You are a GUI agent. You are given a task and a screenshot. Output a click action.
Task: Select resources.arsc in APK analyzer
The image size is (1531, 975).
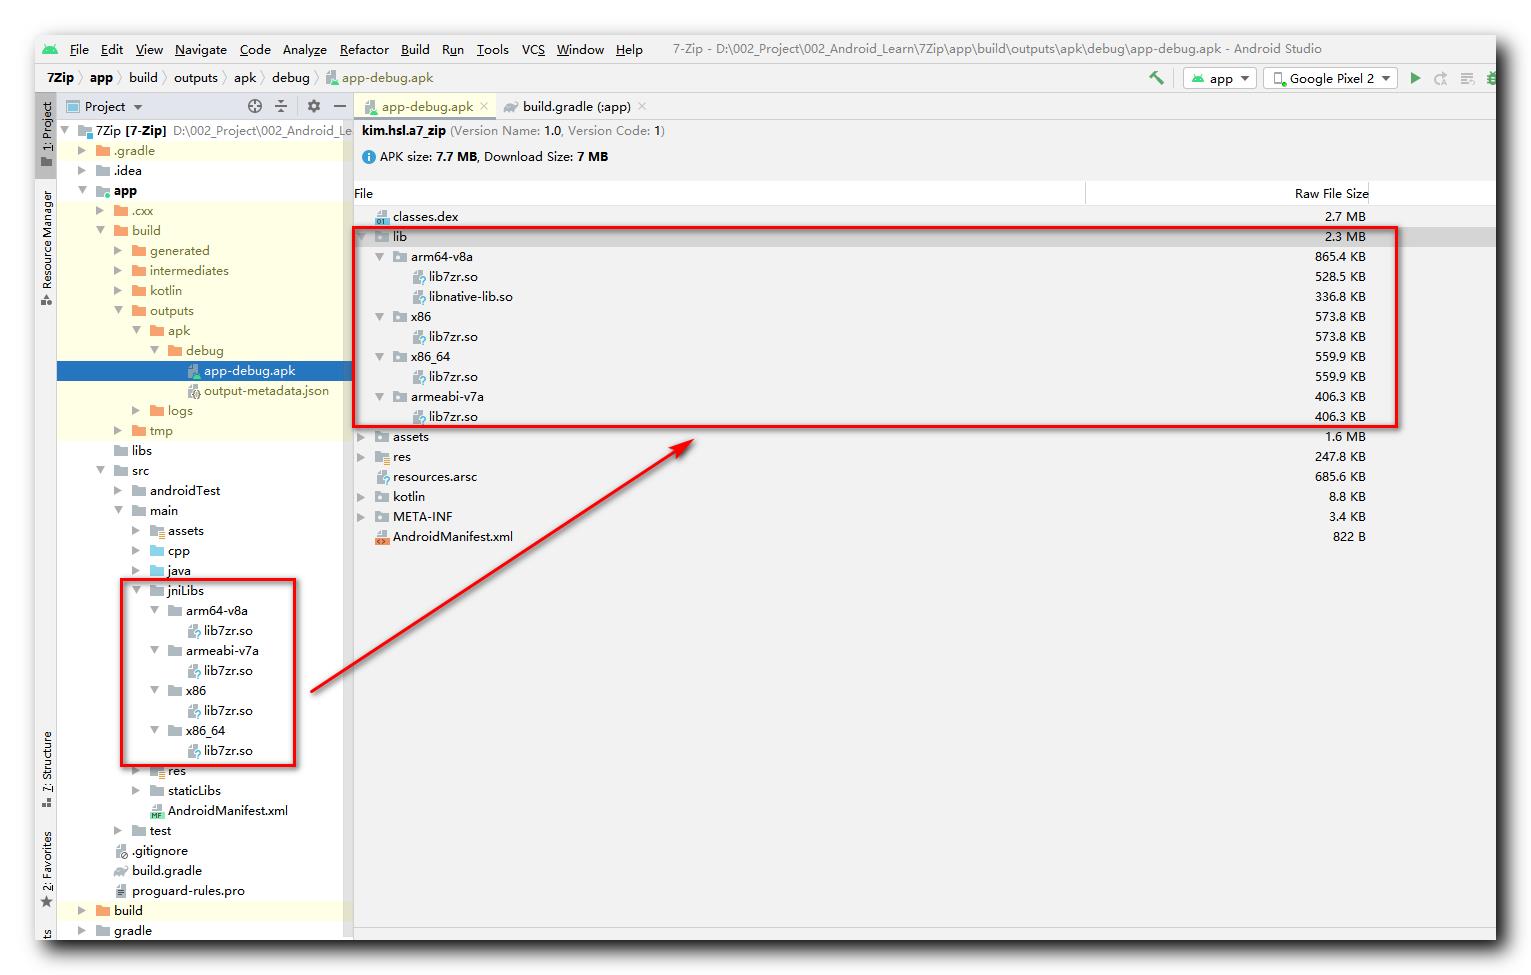click(434, 476)
